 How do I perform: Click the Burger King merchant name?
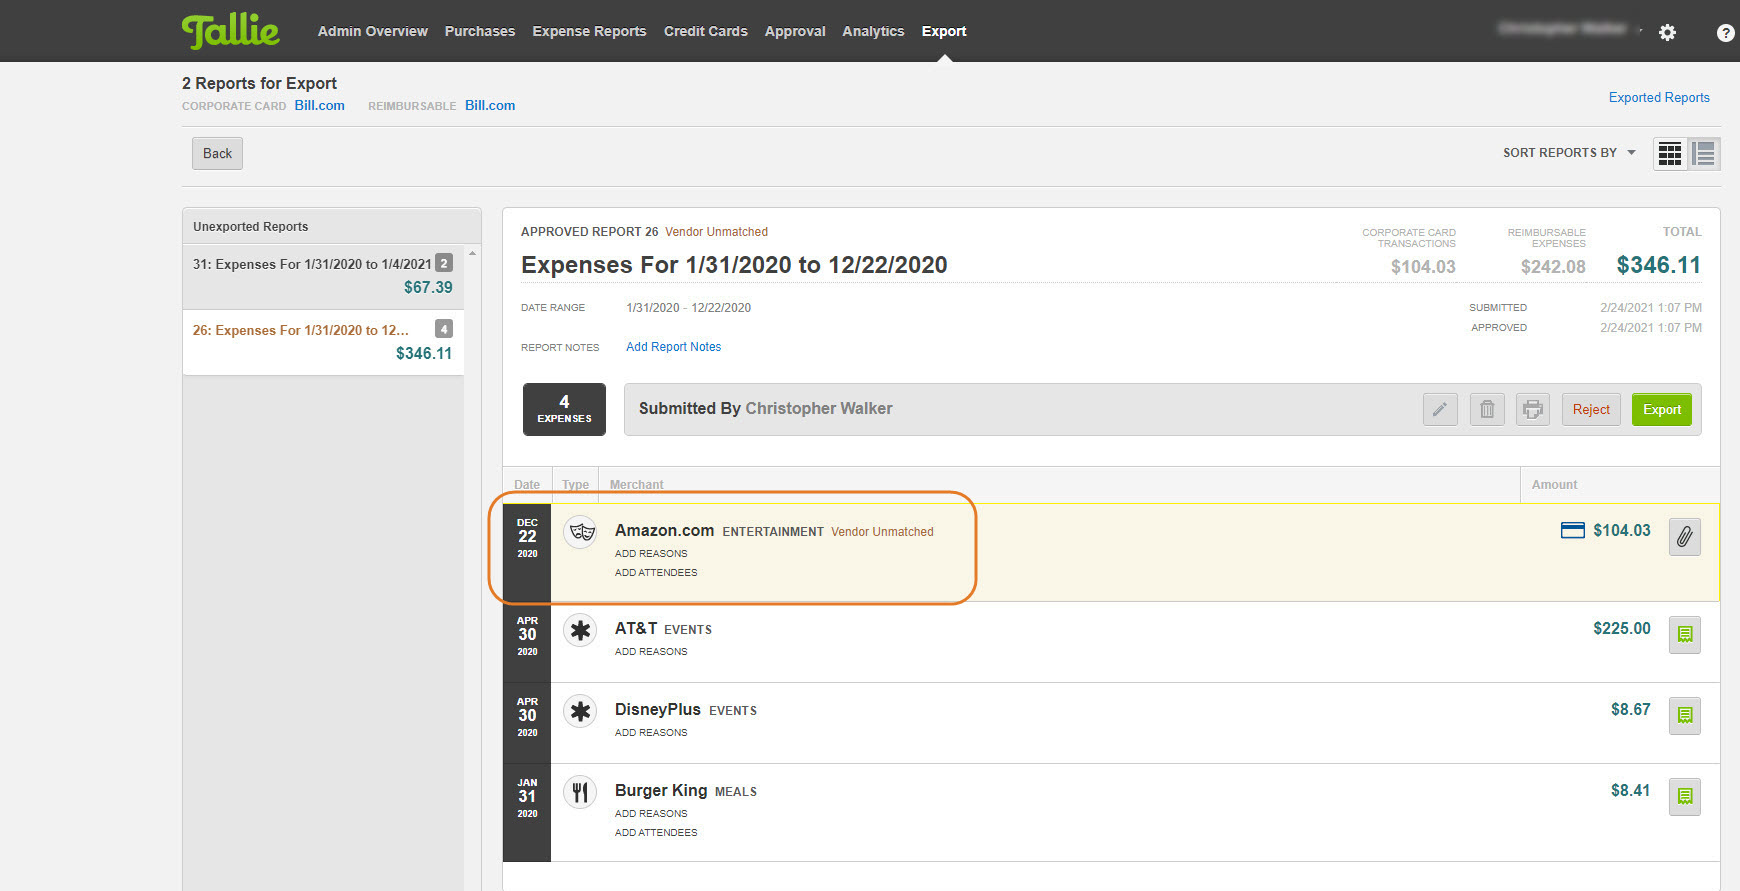(661, 790)
